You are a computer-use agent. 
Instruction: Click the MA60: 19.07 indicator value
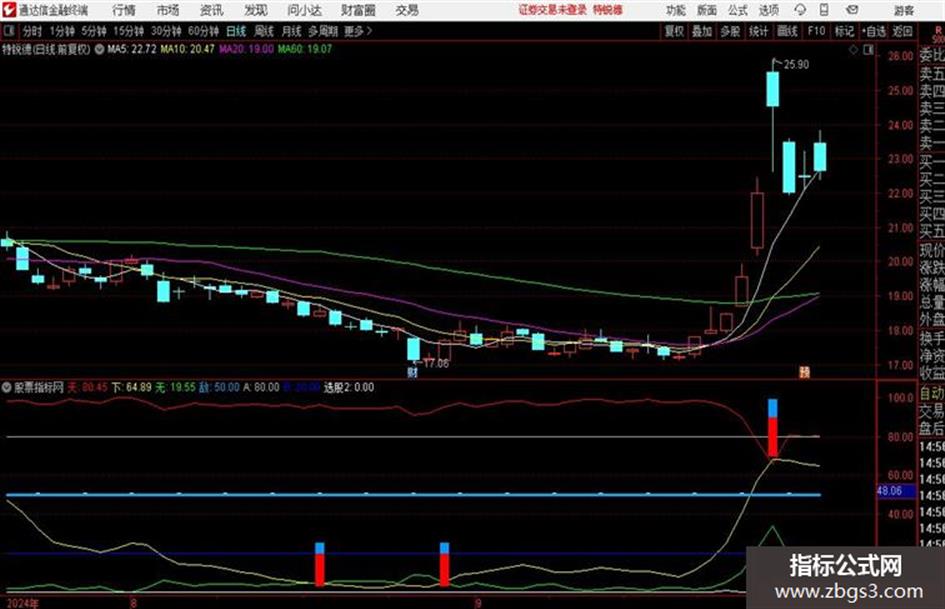pyautogui.click(x=304, y=49)
